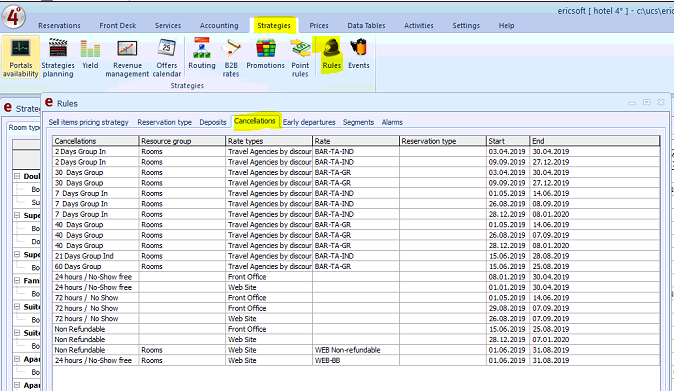Image resolution: width=674 pixels, height=391 pixels.
Task: Sort by Reservation type column header
Action: click(443, 141)
